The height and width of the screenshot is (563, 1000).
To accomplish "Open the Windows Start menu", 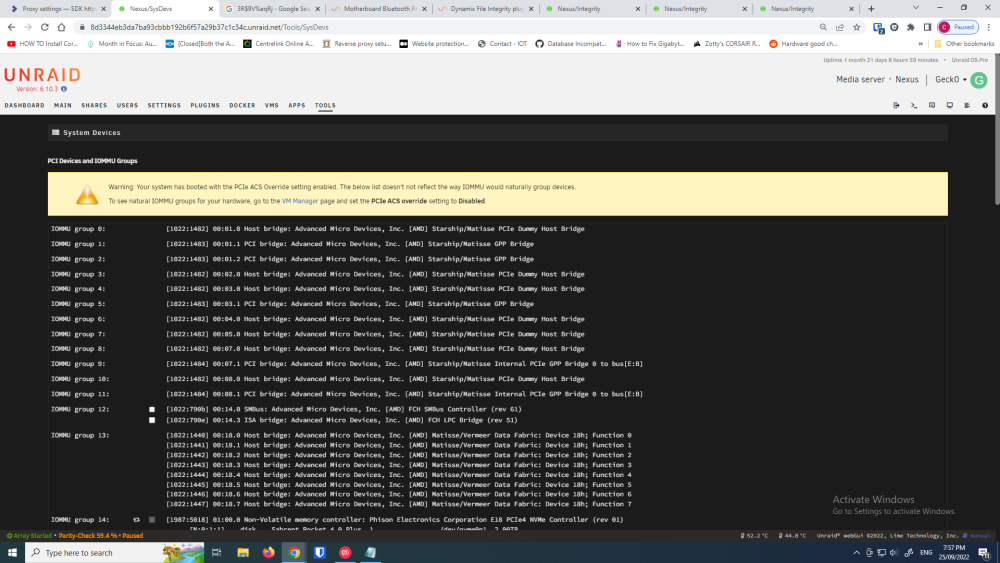I will tap(12, 552).
